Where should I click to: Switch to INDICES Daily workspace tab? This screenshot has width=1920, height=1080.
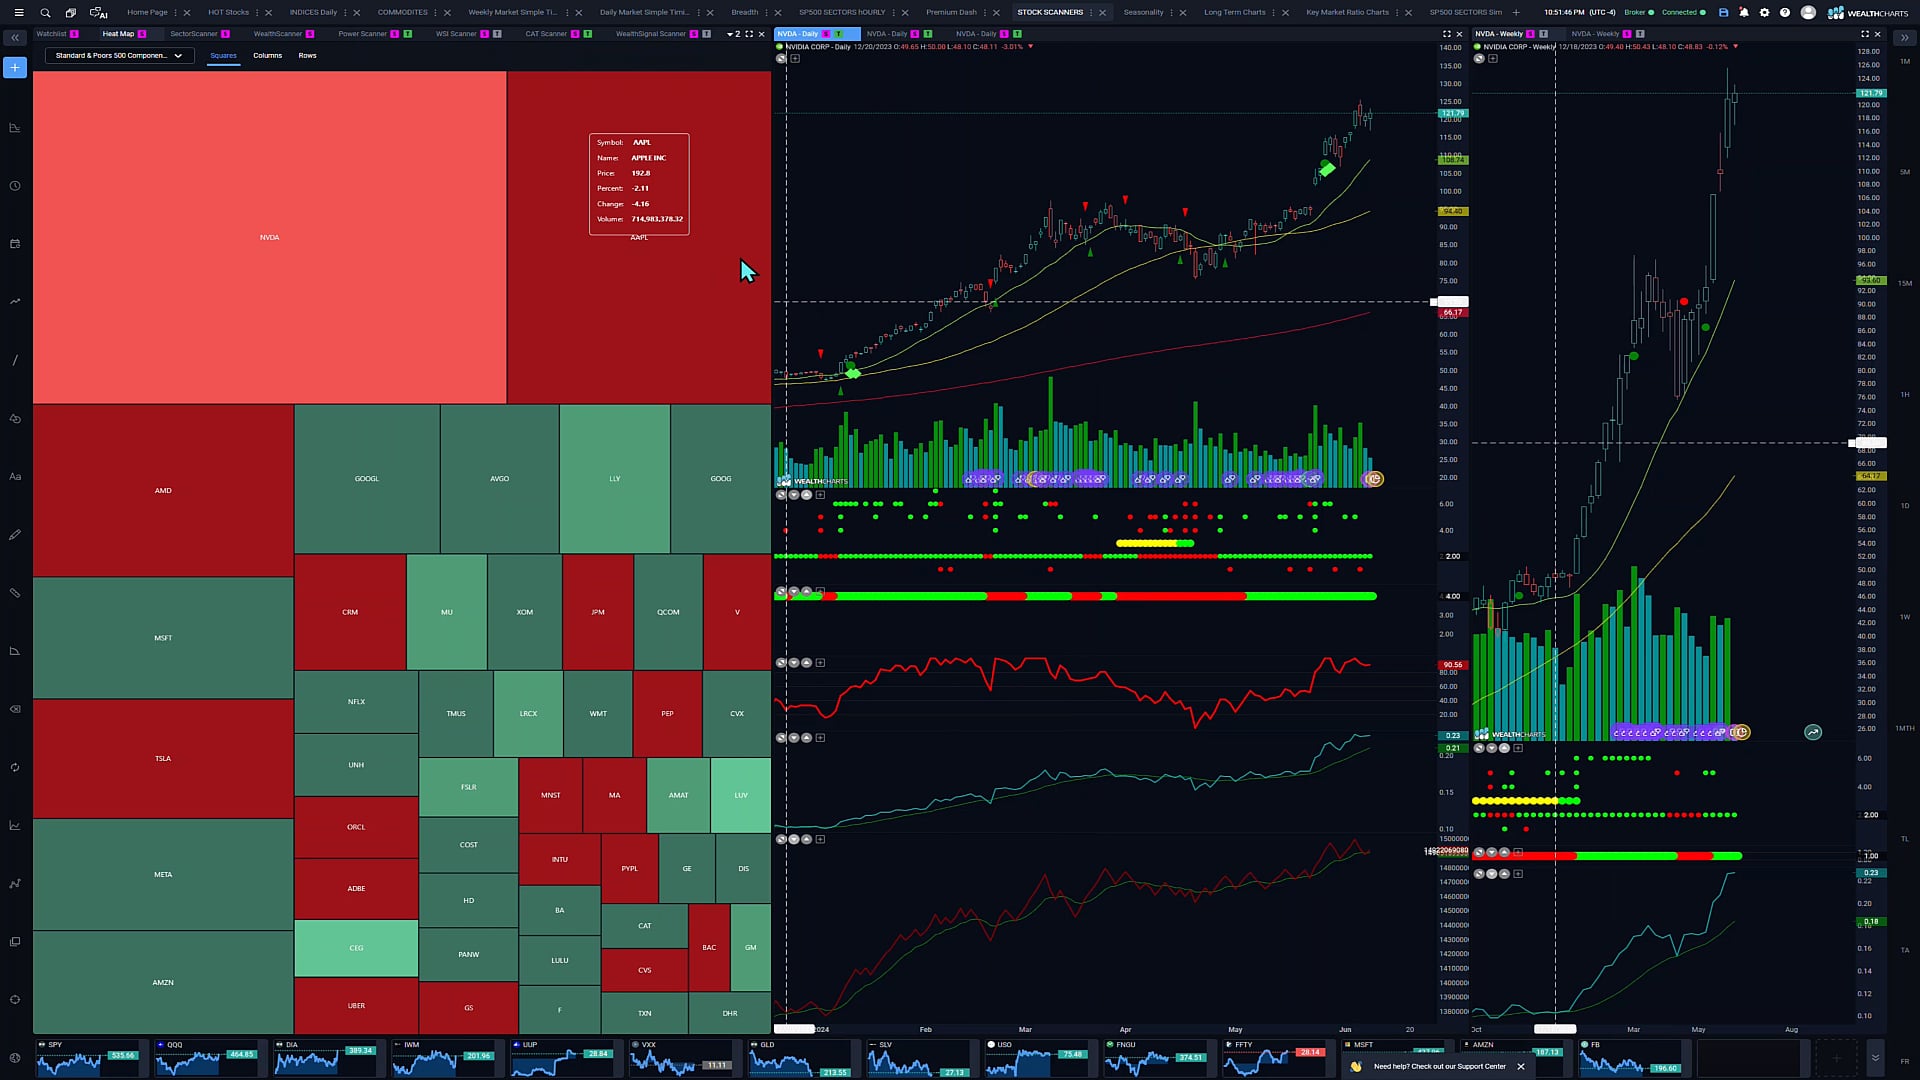[313, 13]
